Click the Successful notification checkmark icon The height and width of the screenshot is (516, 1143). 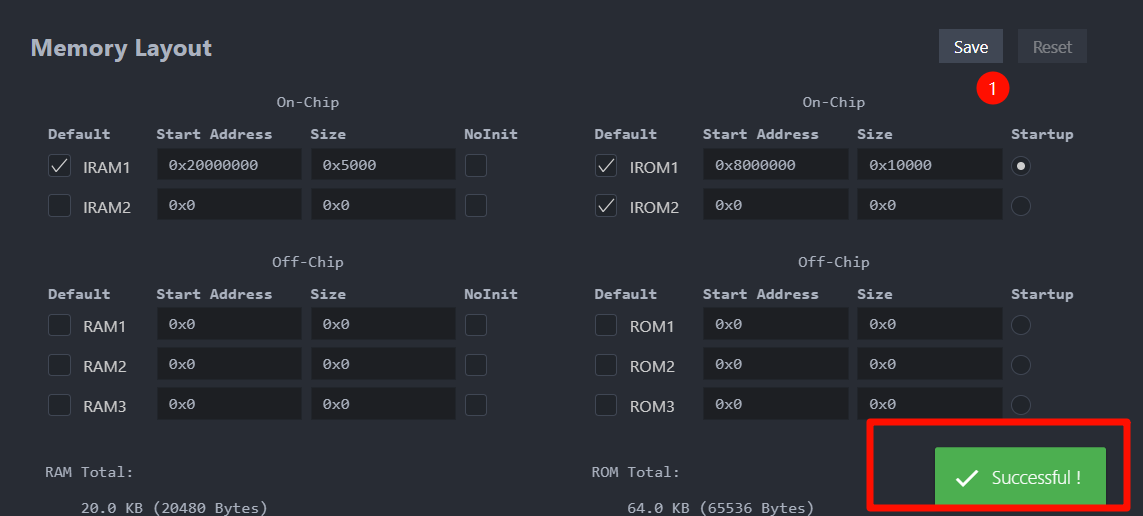click(x=966, y=478)
